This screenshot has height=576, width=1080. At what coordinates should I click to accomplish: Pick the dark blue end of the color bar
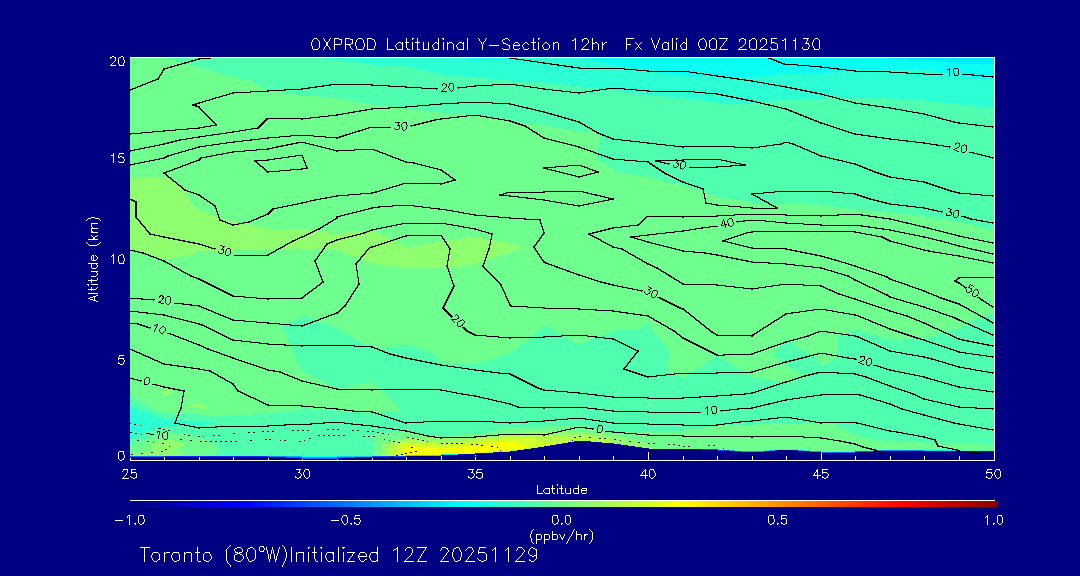(x=135, y=503)
